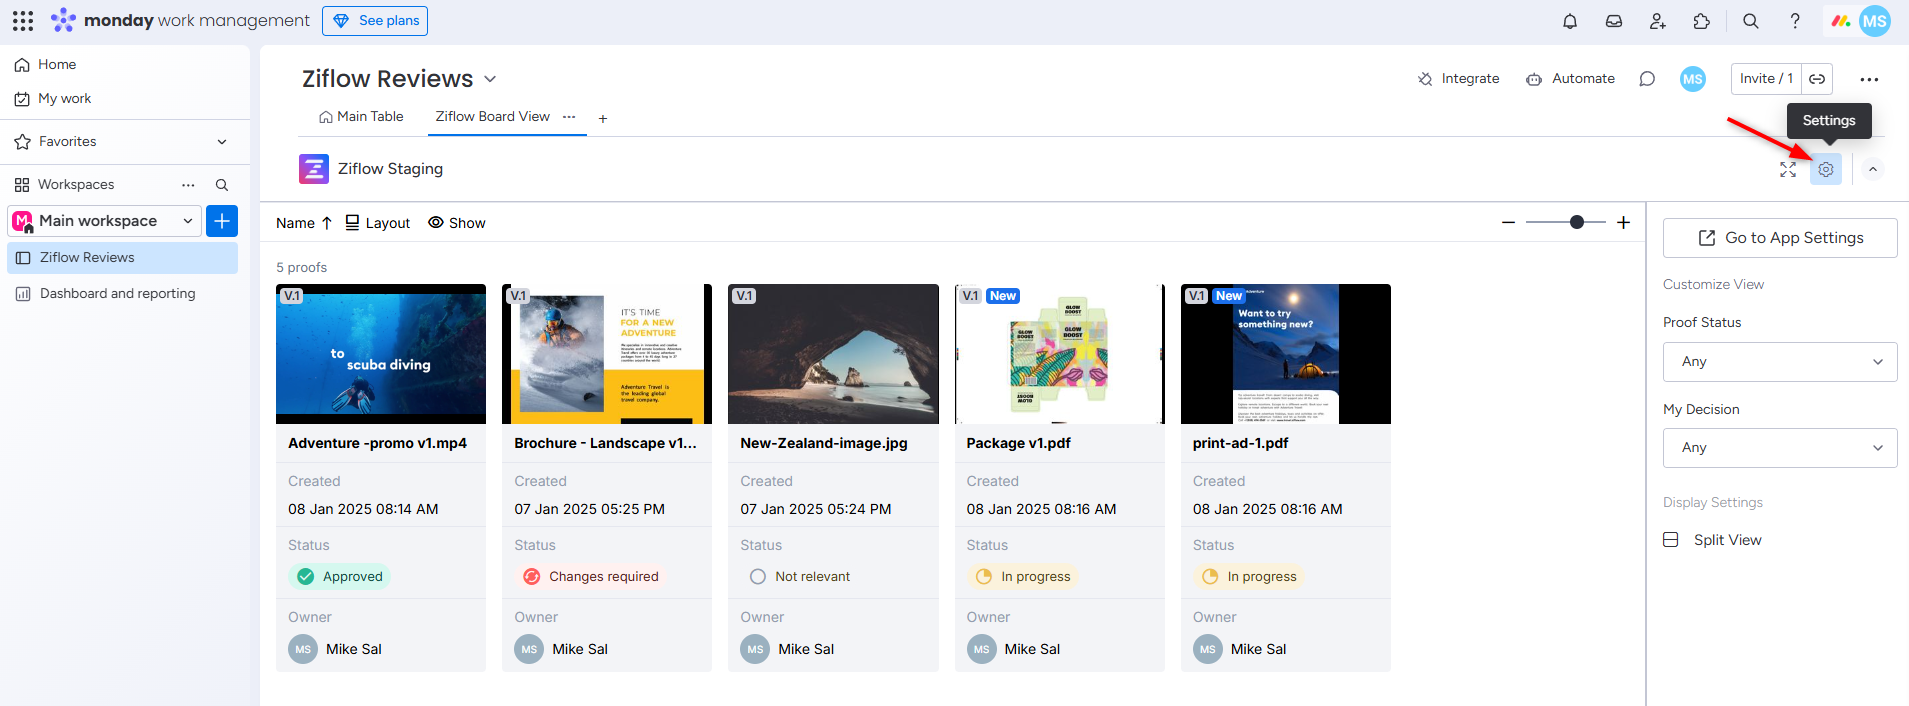Image resolution: width=1909 pixels, height=706 pixels.
Task: Expand the Proof Status dropdown
Action: click(1780, 362)
